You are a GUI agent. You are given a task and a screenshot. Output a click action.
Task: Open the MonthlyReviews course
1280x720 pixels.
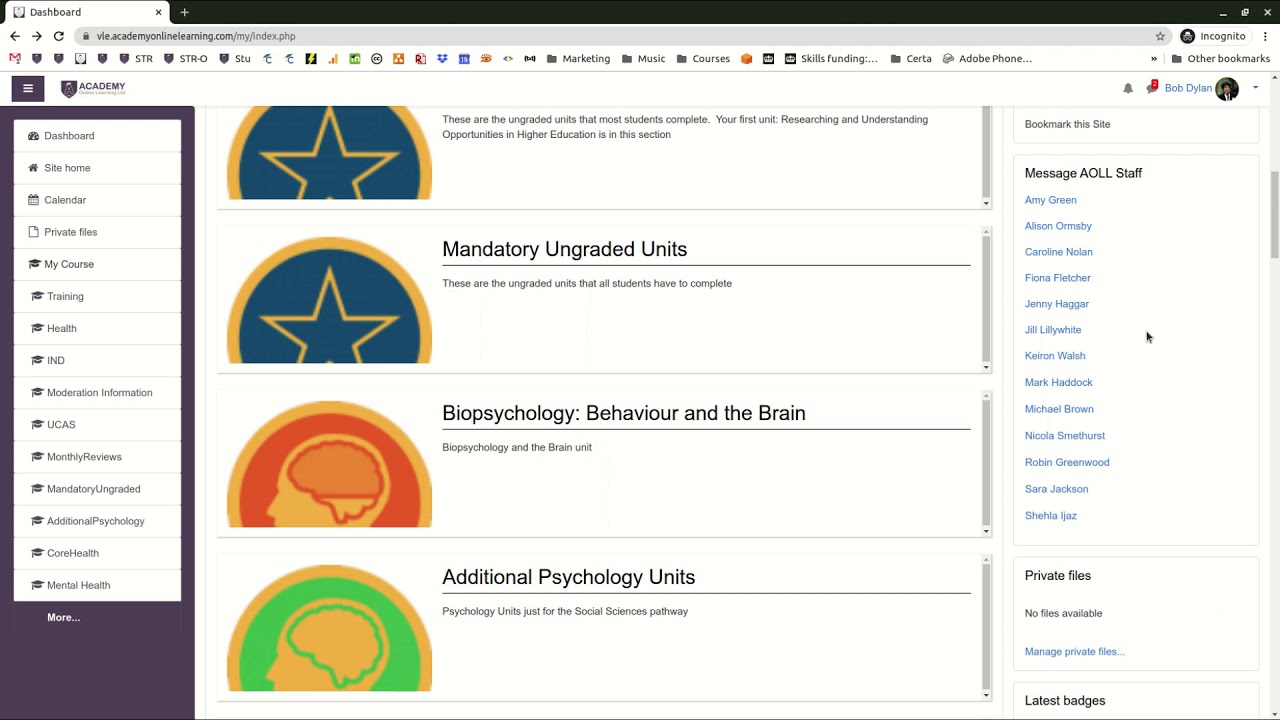click(x=97, y=457)
